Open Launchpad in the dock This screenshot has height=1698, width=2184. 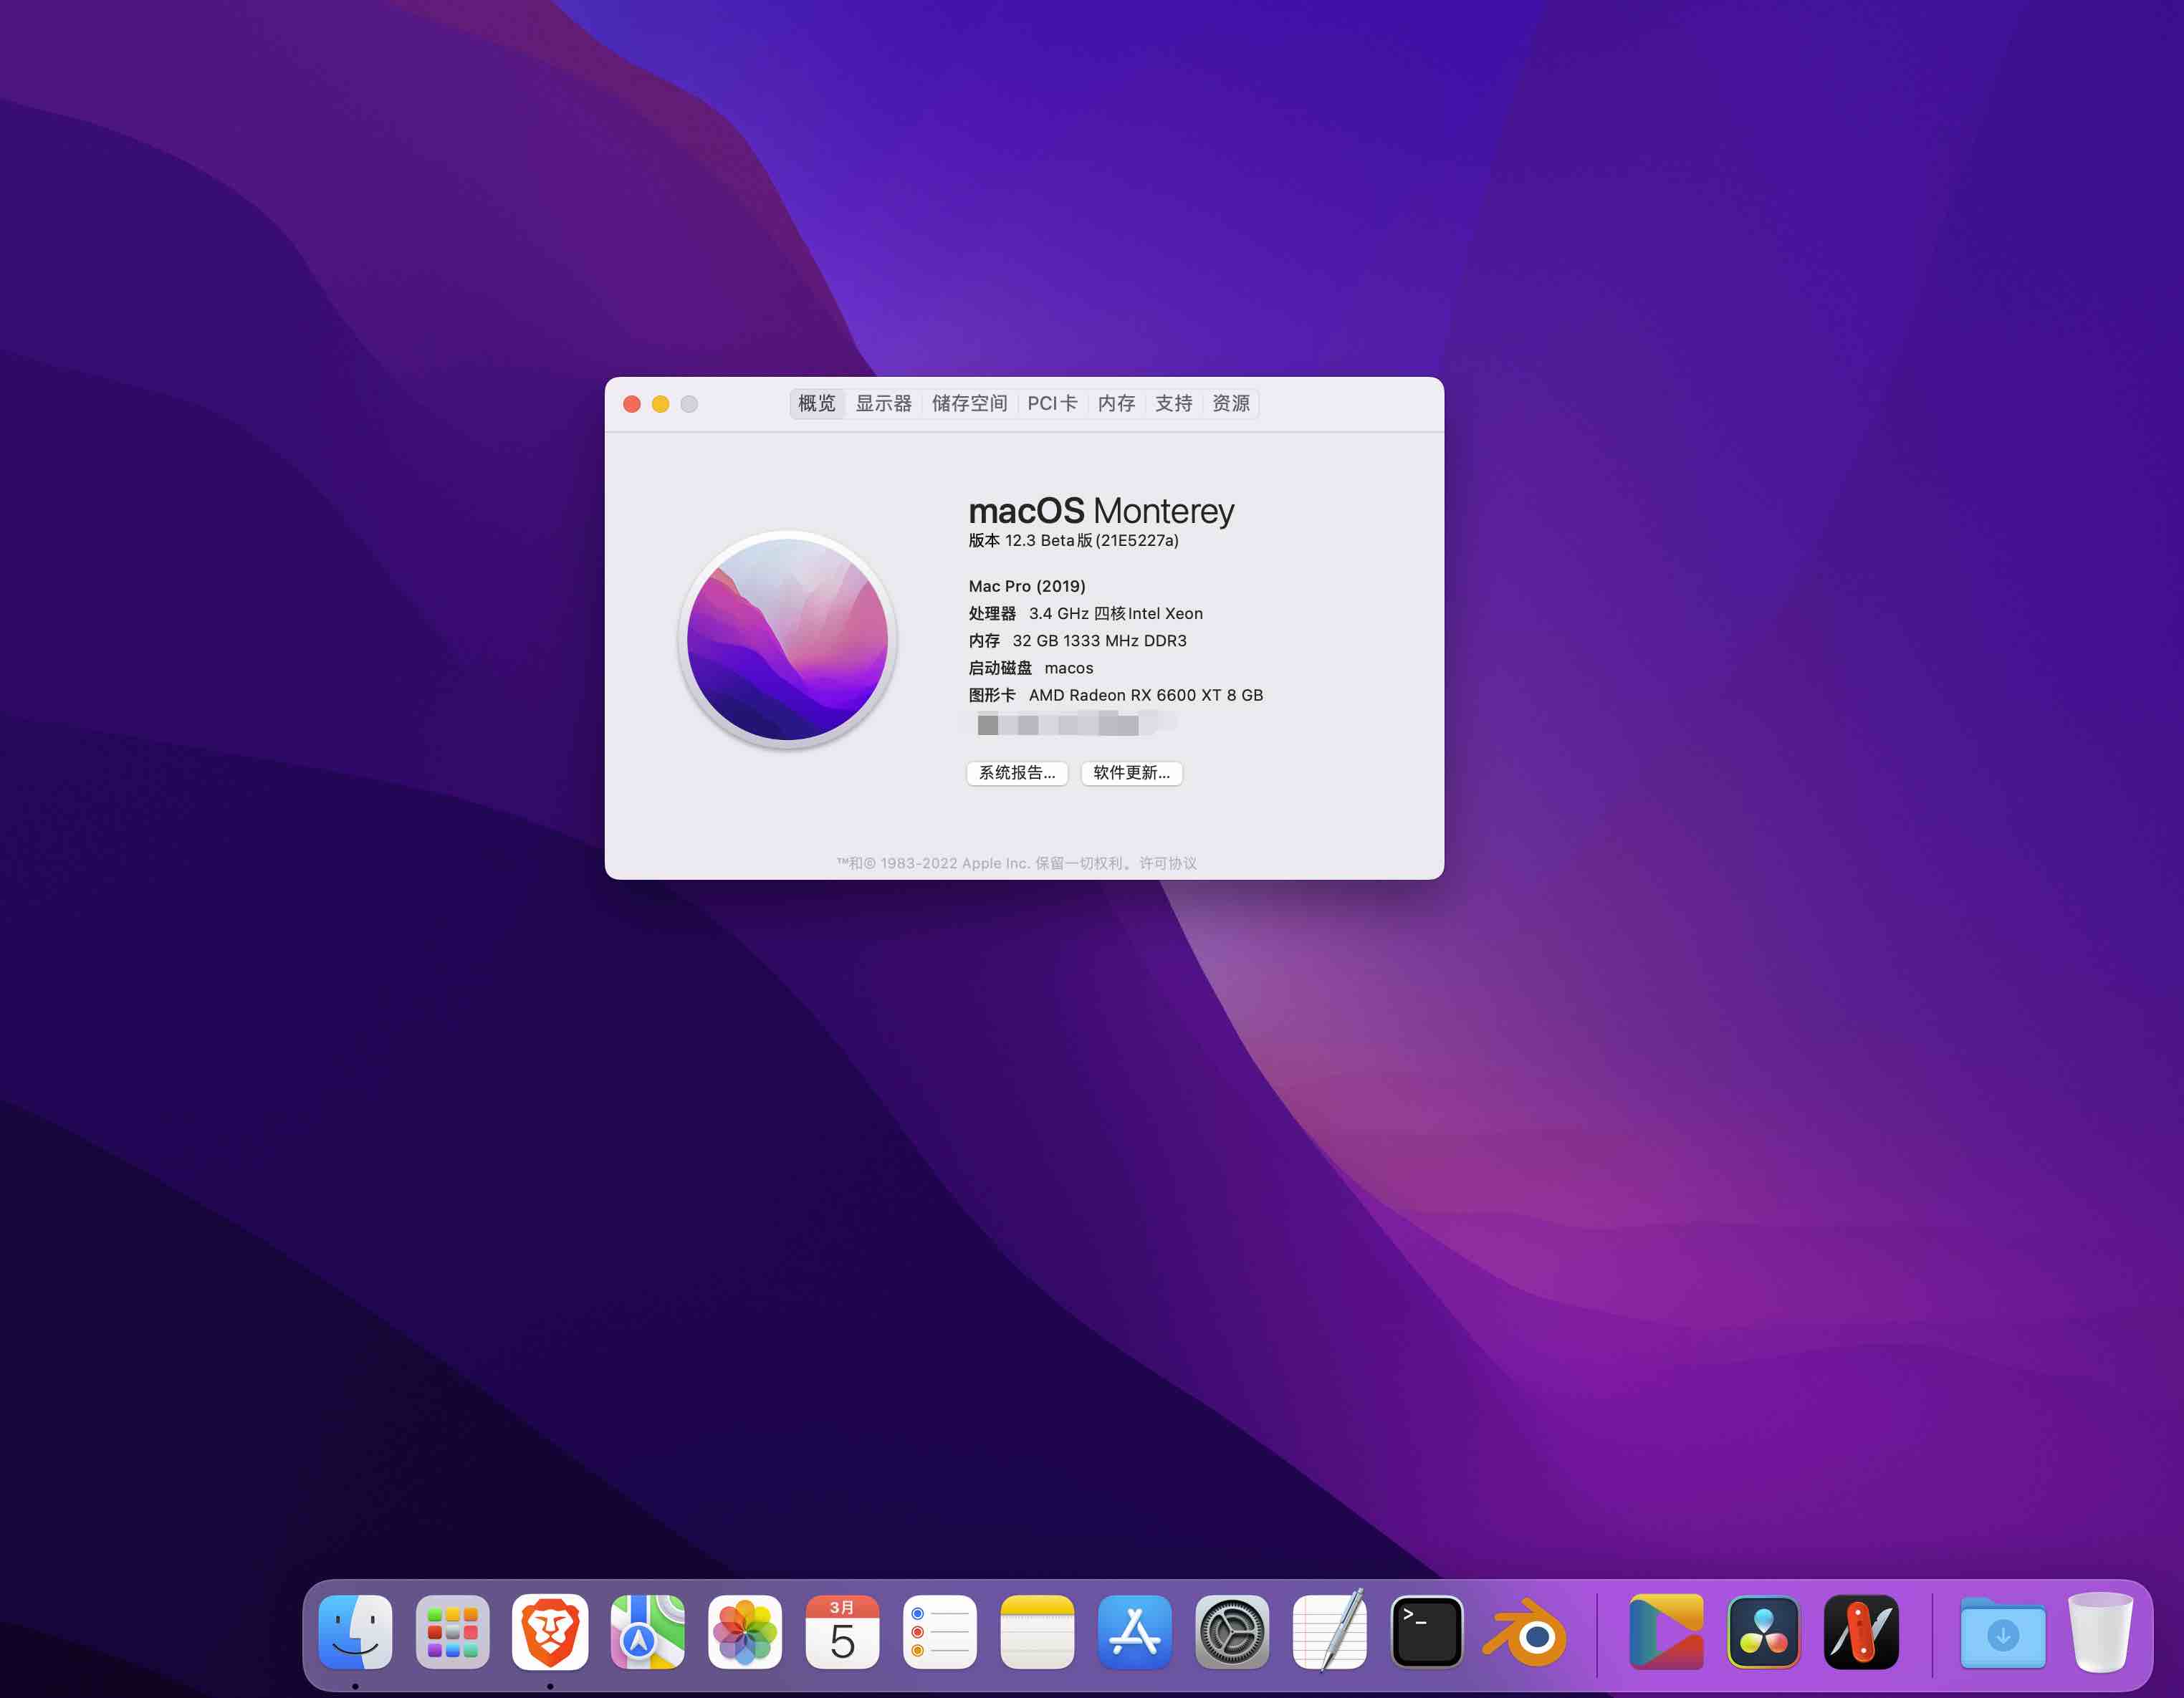click(x=452, y=1632)
